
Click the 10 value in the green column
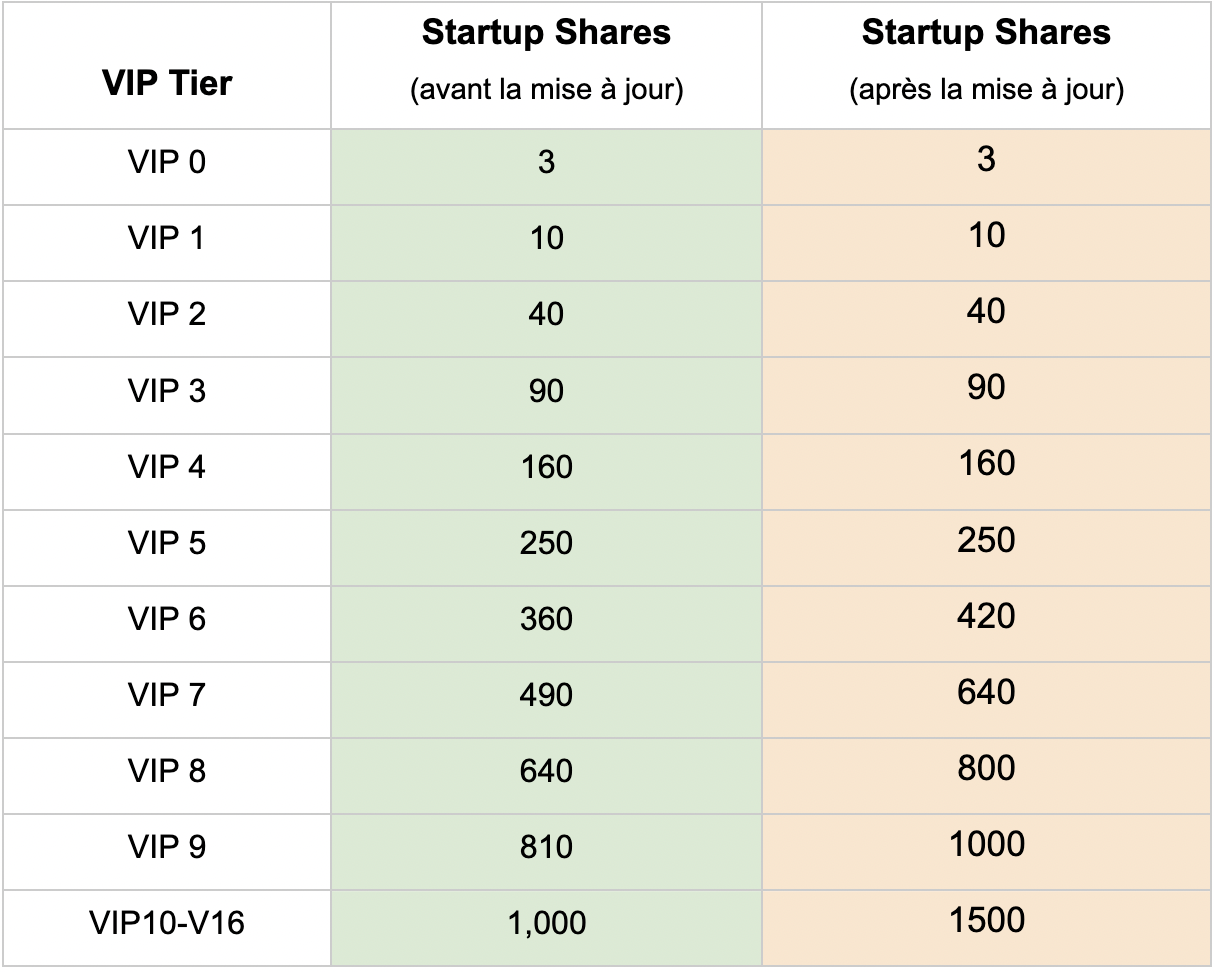coord(546,239)
